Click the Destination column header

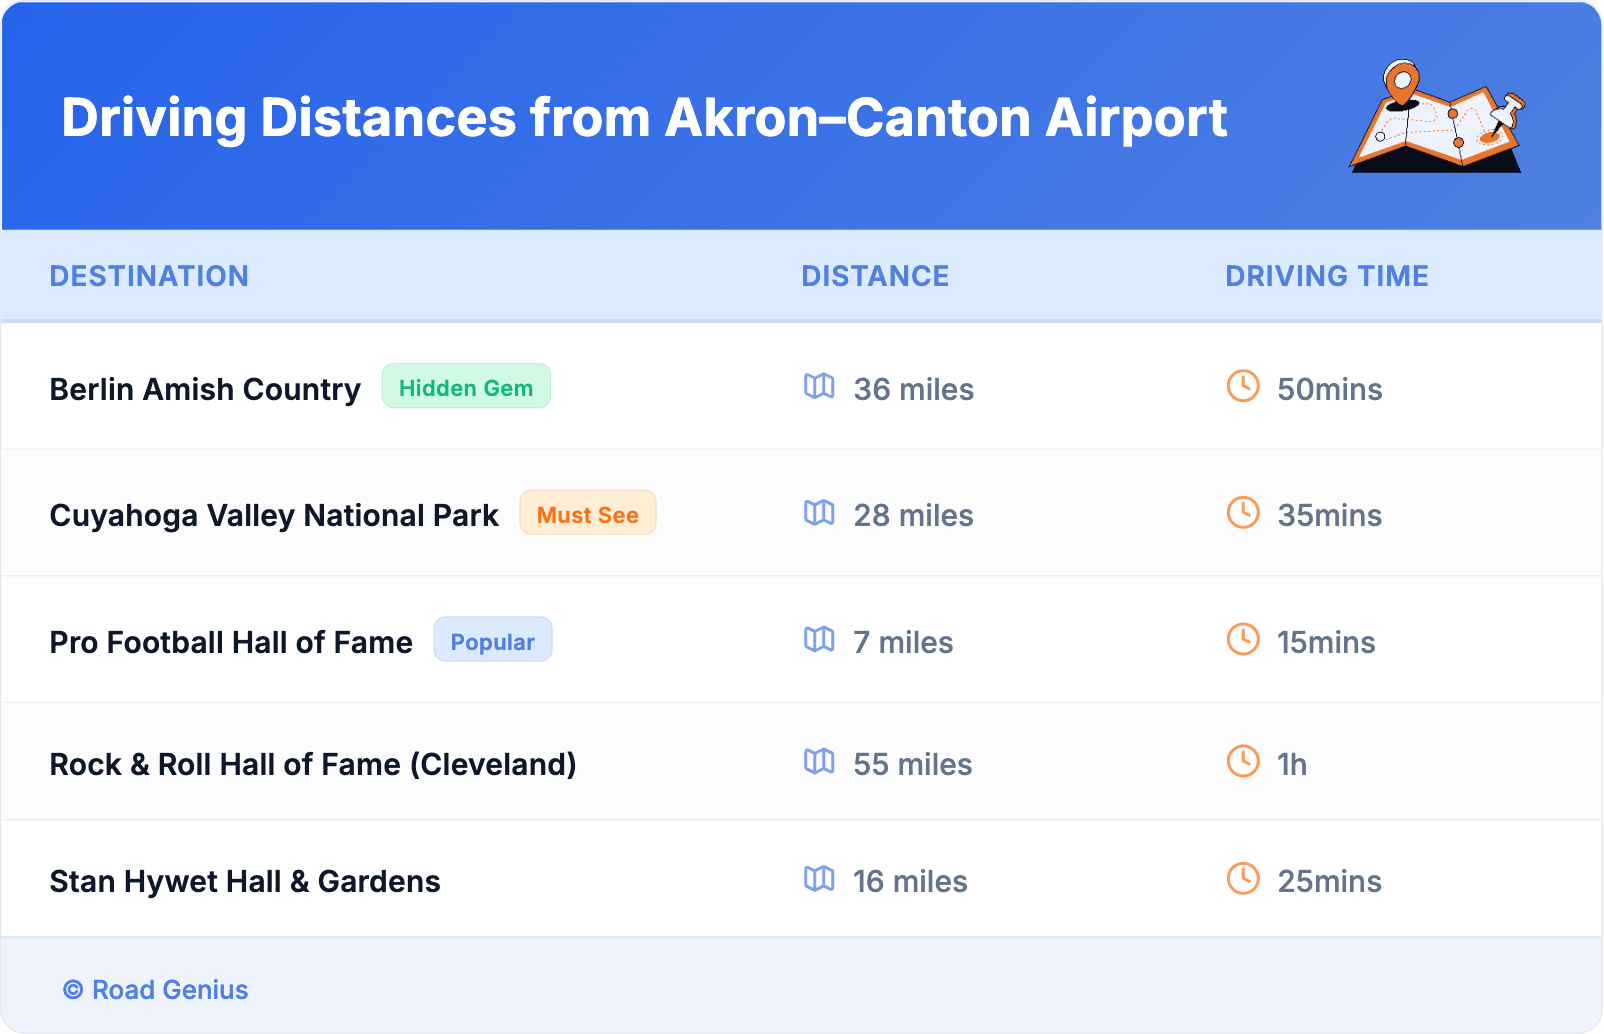[x=149, y=276]
